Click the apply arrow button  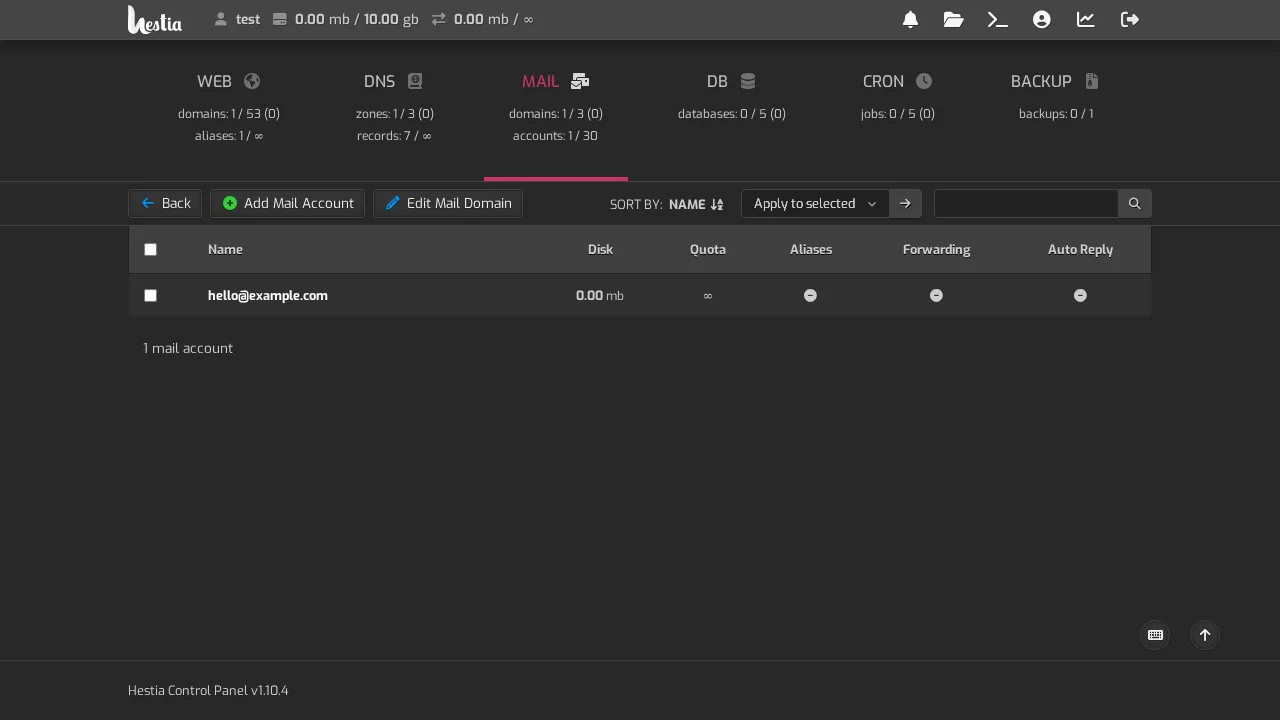(x=905, y=203)
